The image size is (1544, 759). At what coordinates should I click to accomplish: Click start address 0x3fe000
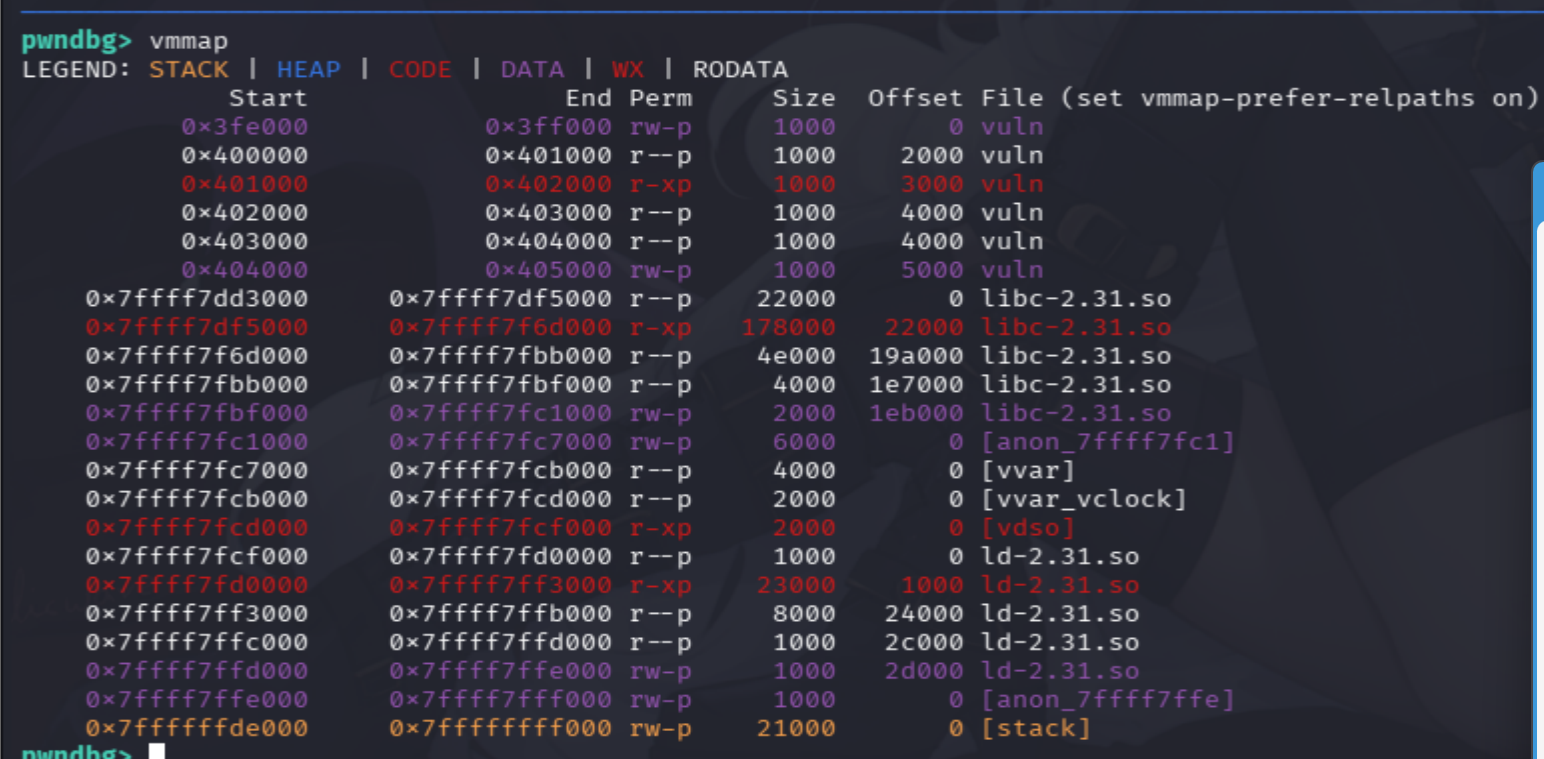click(245, 127)
